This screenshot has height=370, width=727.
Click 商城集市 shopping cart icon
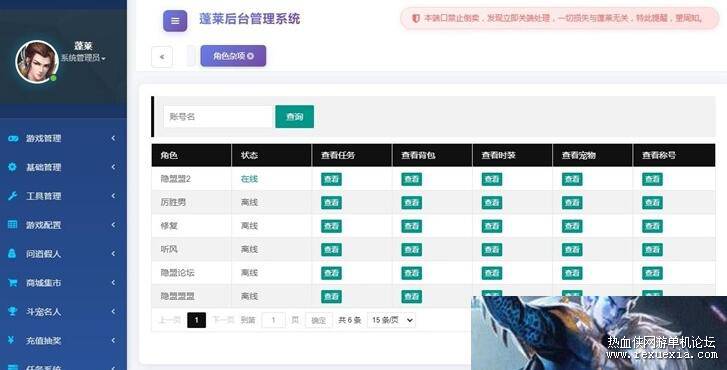[x=13, y=282]
